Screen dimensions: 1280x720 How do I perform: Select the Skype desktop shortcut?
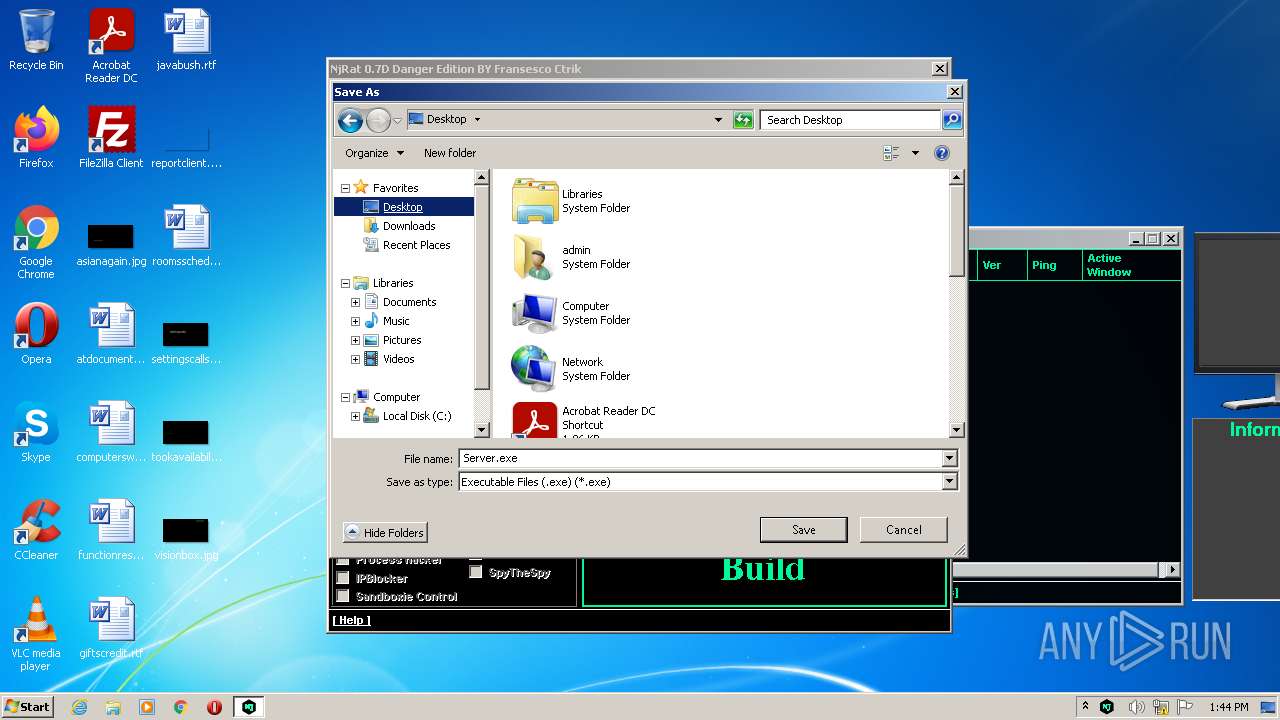point(36,432)
